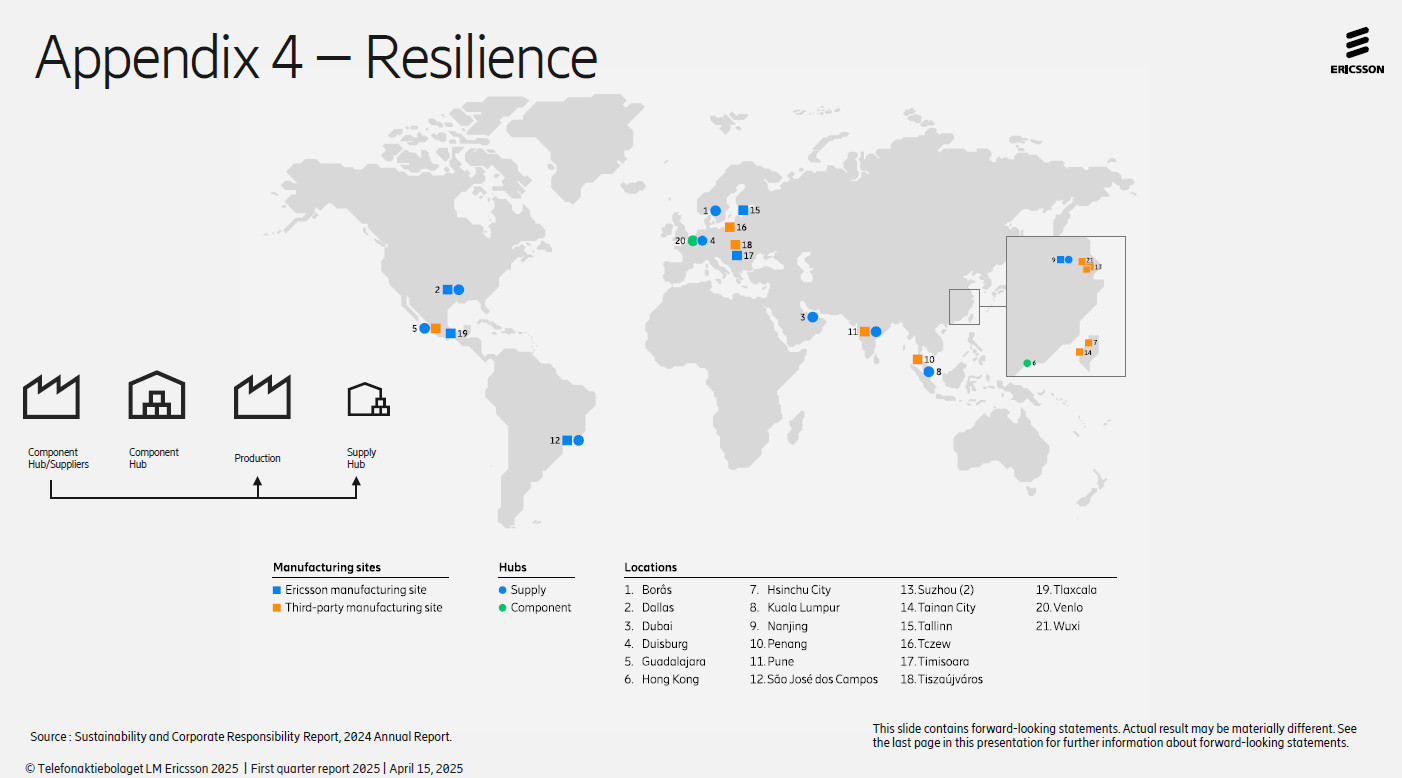Click location entry "19. Tlaxcala"

click(1066, 590)
